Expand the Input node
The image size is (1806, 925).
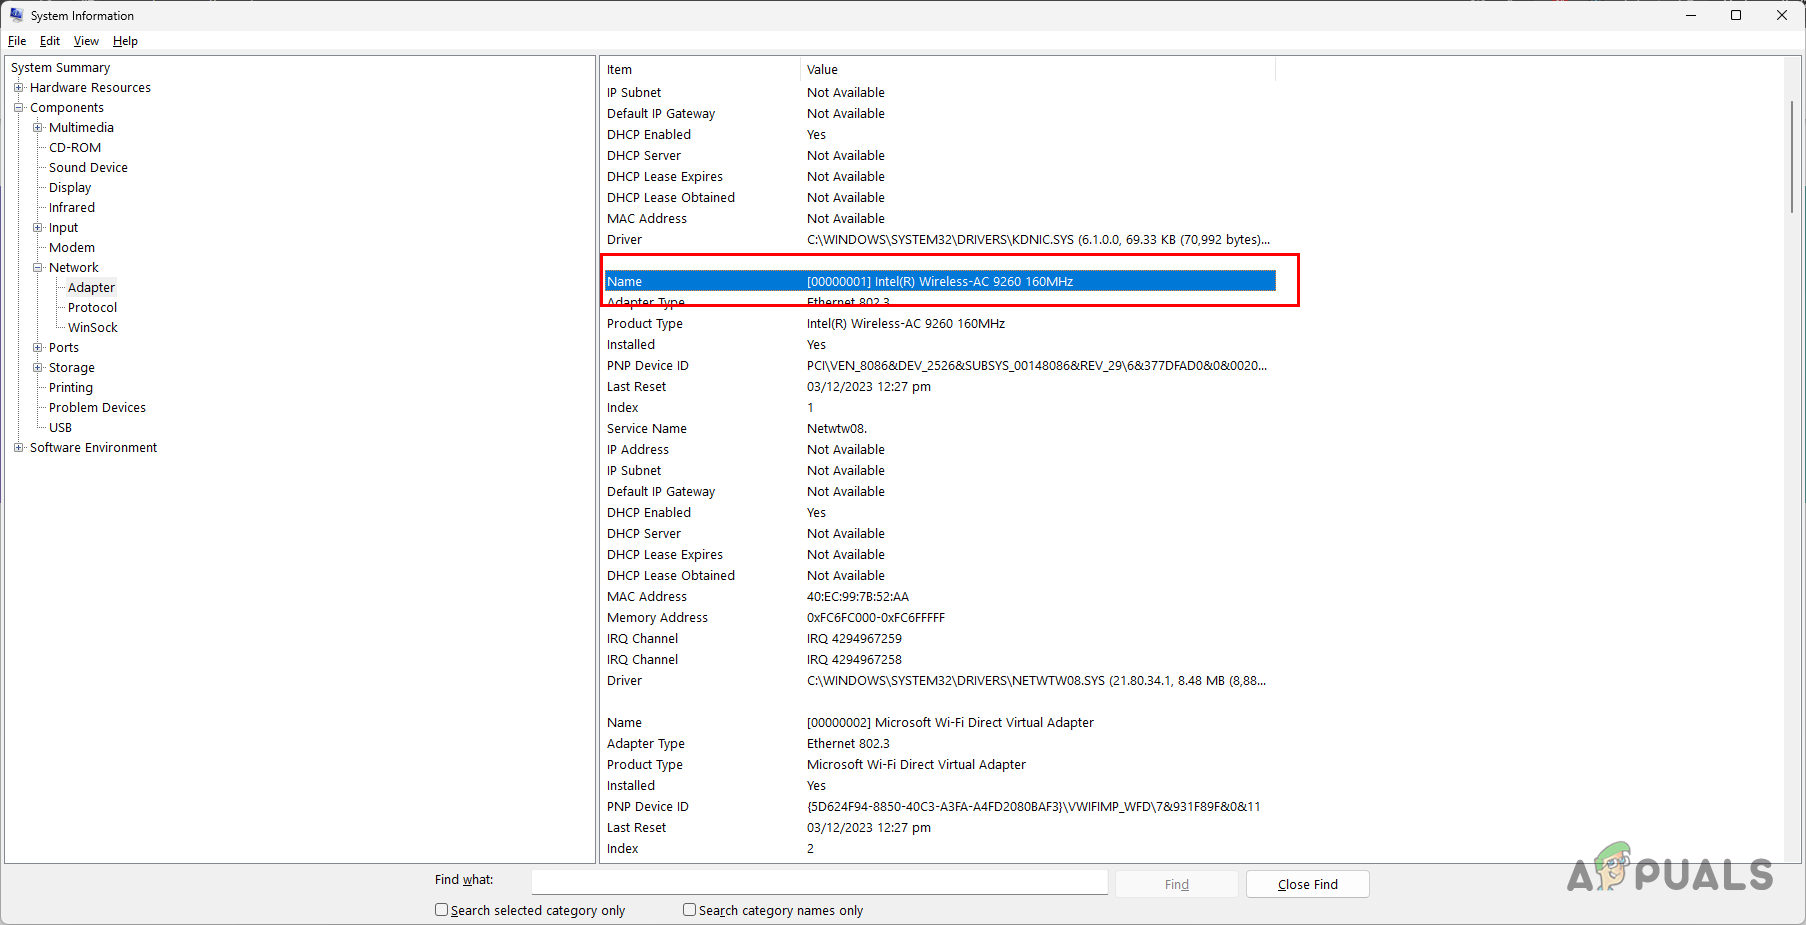click(x=37, y=227)
